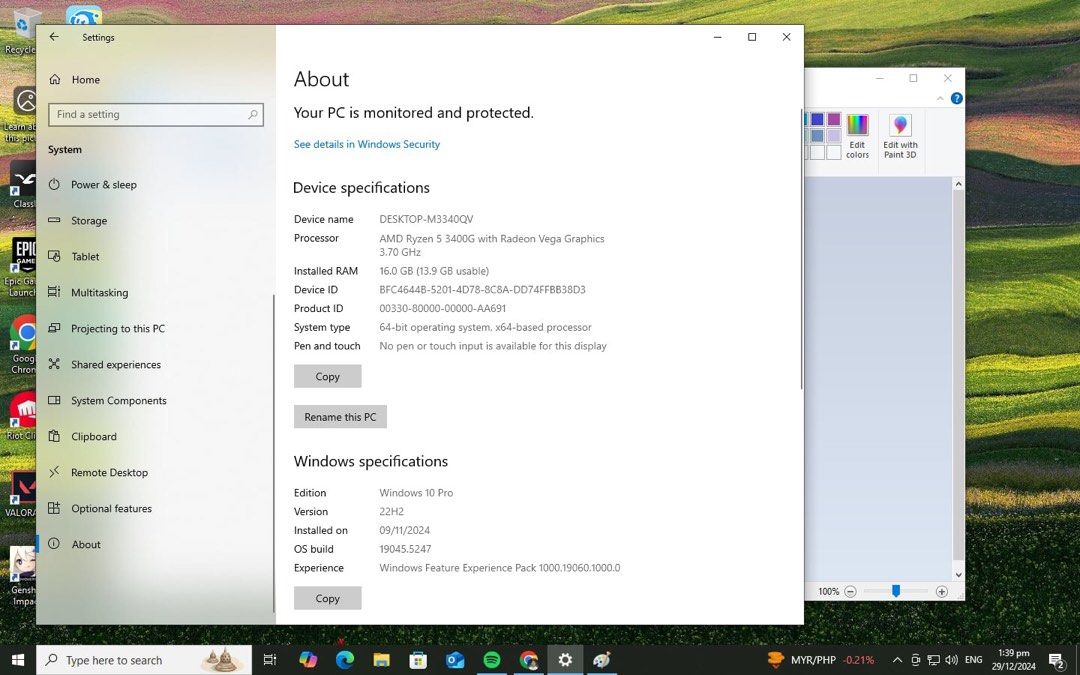
Task: Click Edit colors in Paint window
Action: (857, 136)
